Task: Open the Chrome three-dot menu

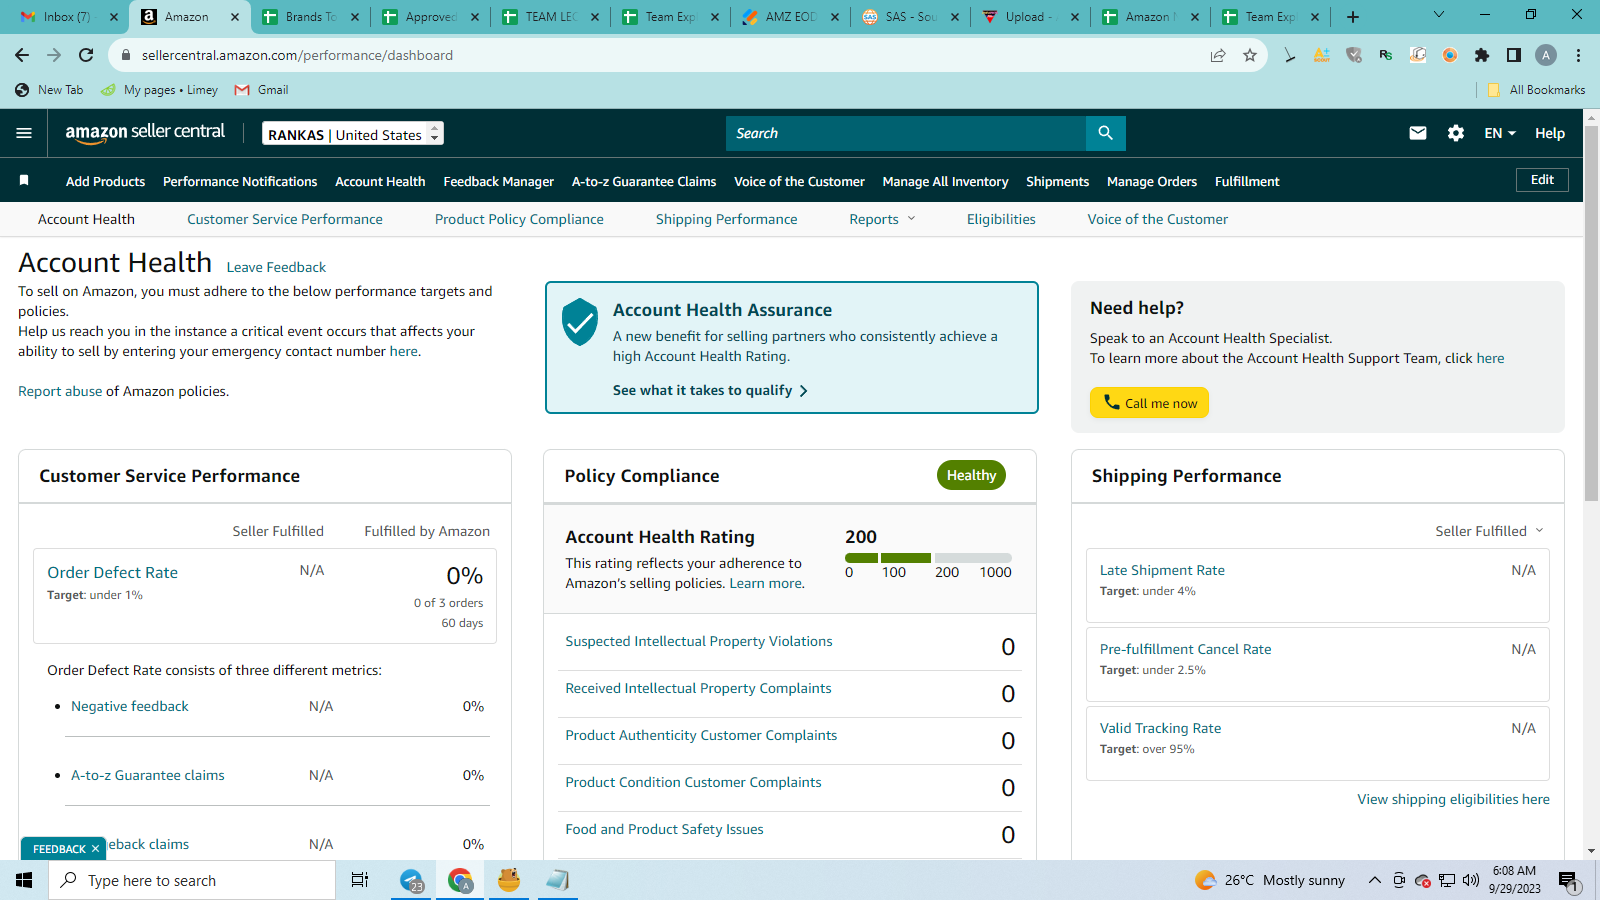Action: 1578,55
